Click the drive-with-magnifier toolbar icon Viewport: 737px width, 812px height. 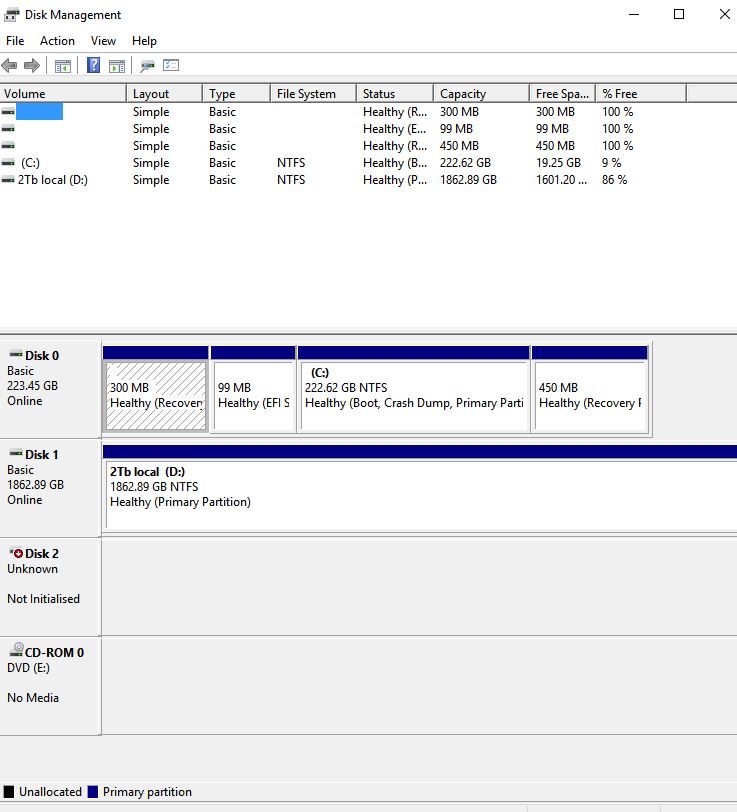tap(148, 66)
